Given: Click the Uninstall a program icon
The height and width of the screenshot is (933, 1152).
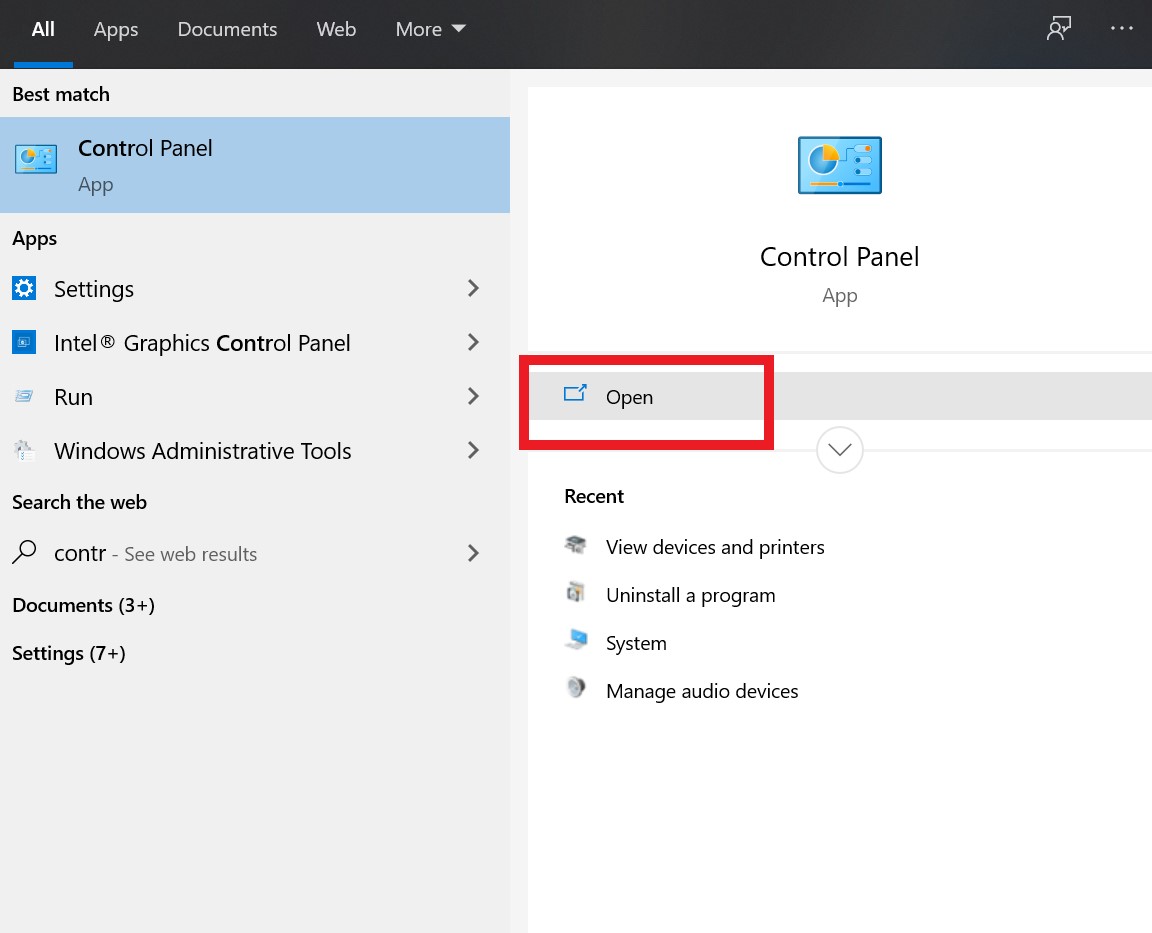Looking at the screenshot, I should (x=576, y=592).
